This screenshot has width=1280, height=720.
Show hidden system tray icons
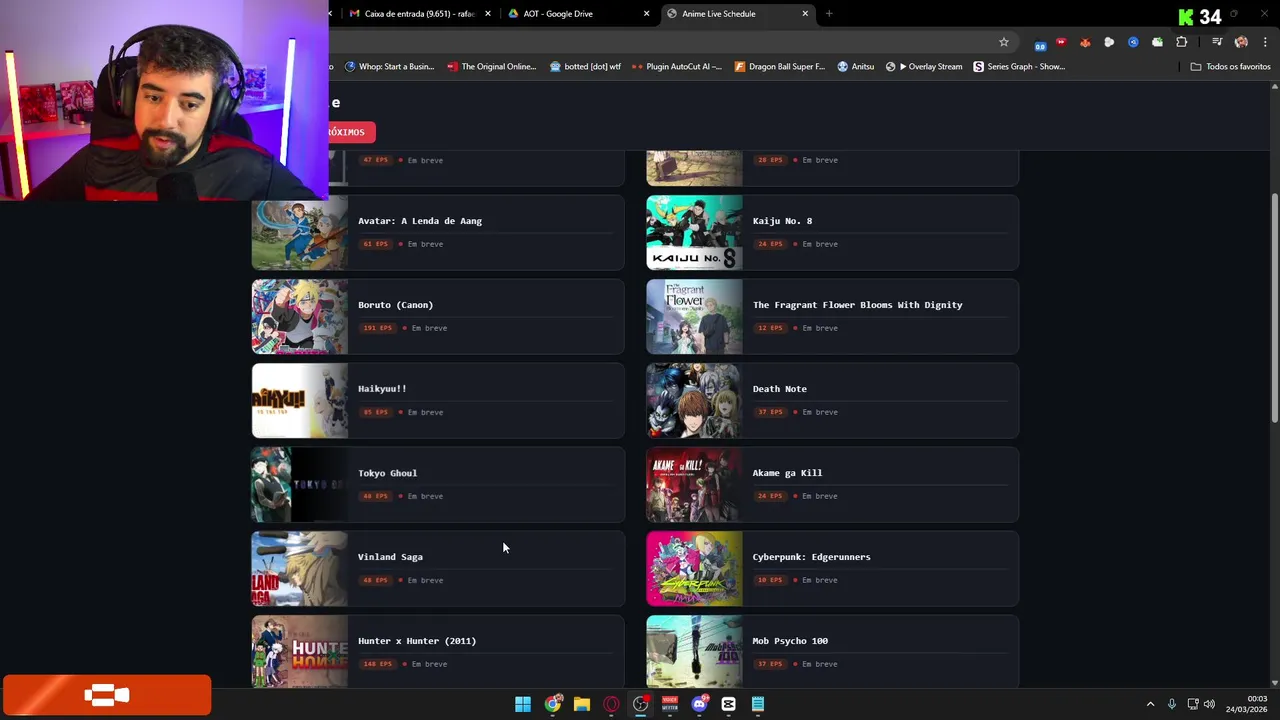1150,704
